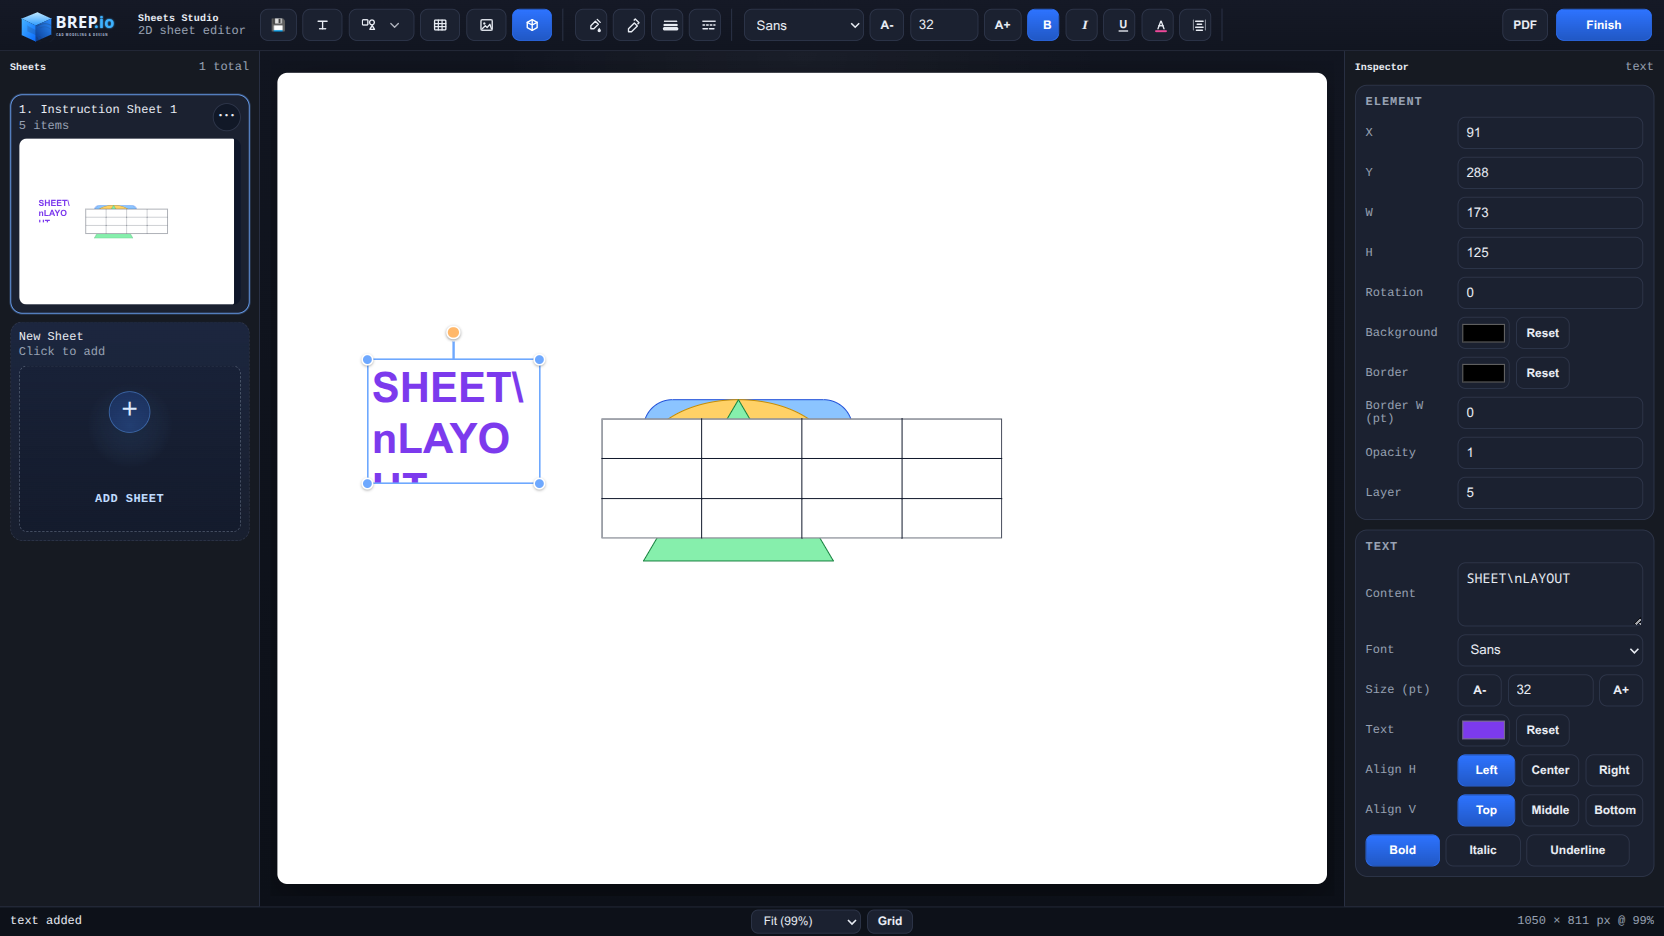Image resolution: width=1664 pixels, height=936 pixels.
Task: Open the purple Text color swatch
Action: (1483, 730)
